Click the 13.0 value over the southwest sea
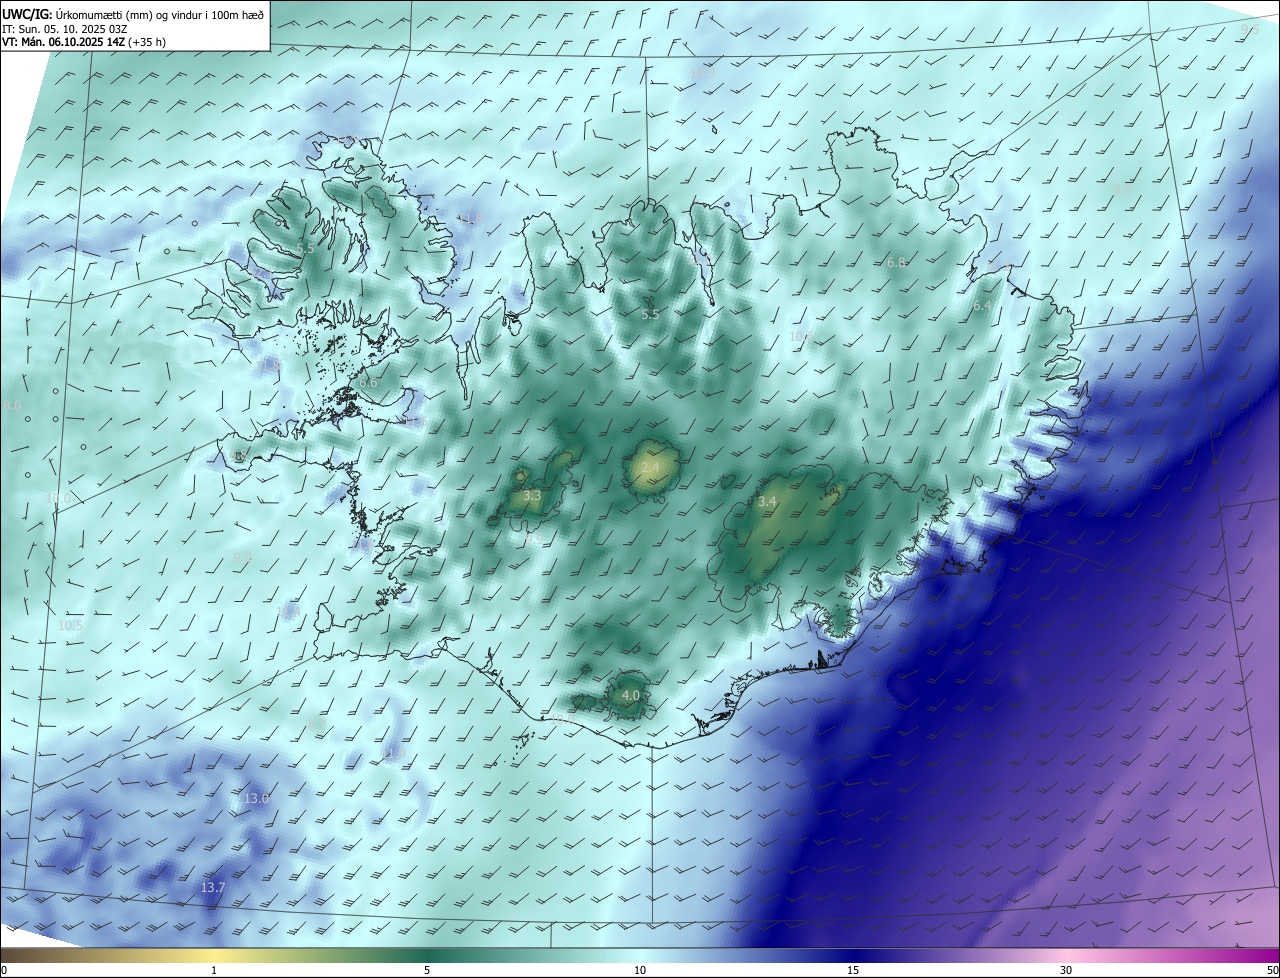The height and width of the screenshot is (978, 1280). tap(256, 798)
